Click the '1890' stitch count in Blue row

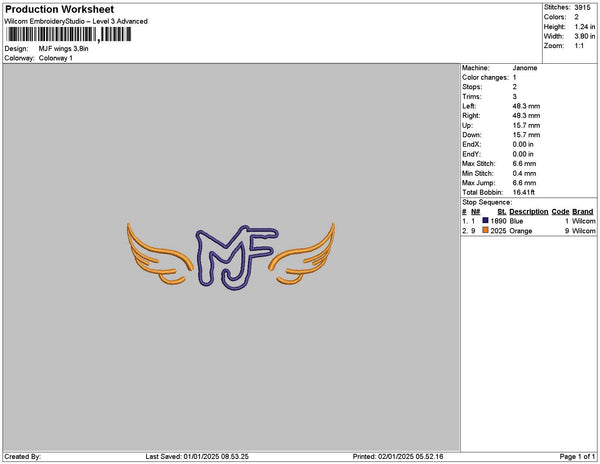498,221
